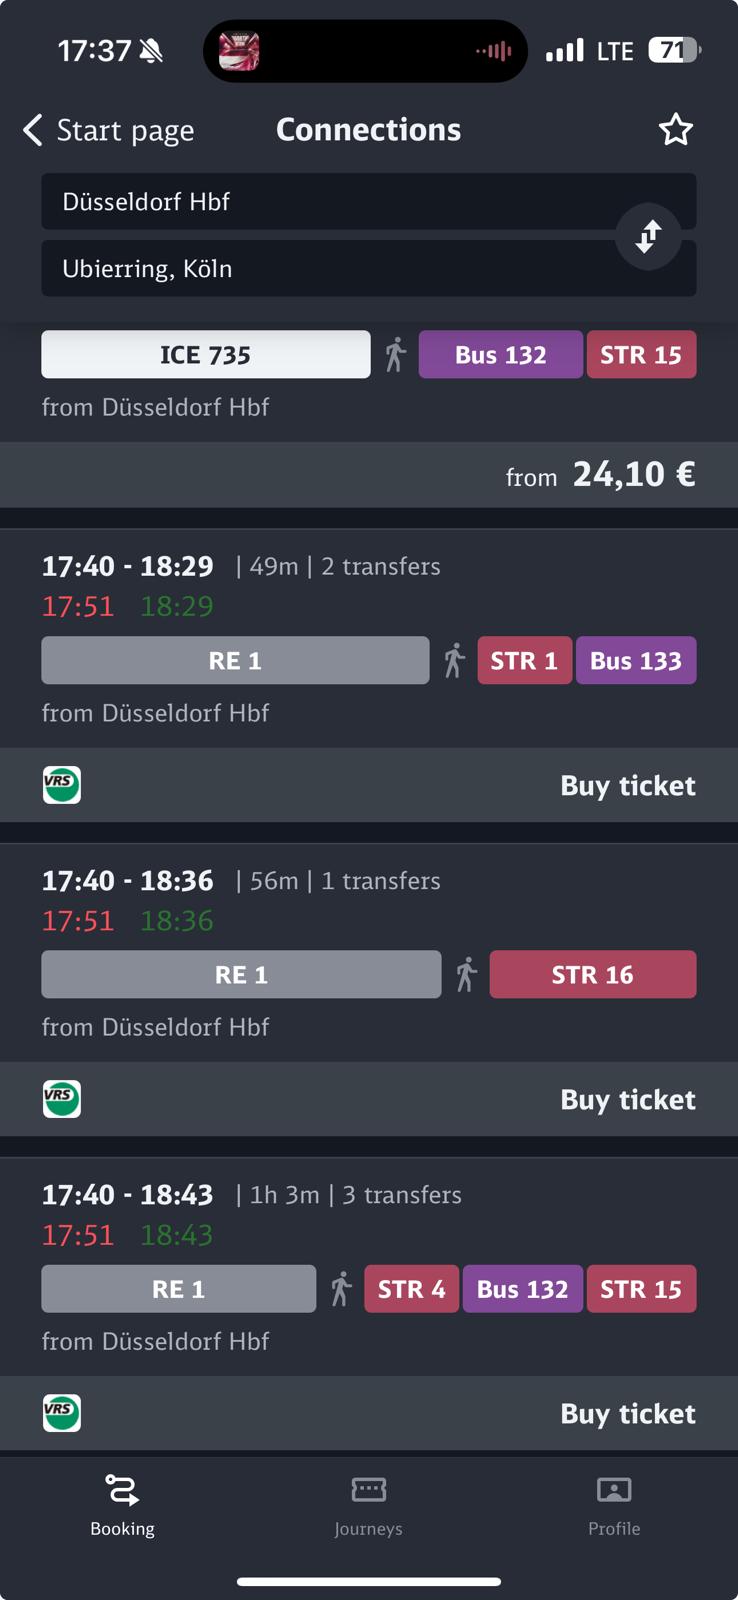Swap origin and destination stations
Screen dimensions: 738x1600
[648, 236]
